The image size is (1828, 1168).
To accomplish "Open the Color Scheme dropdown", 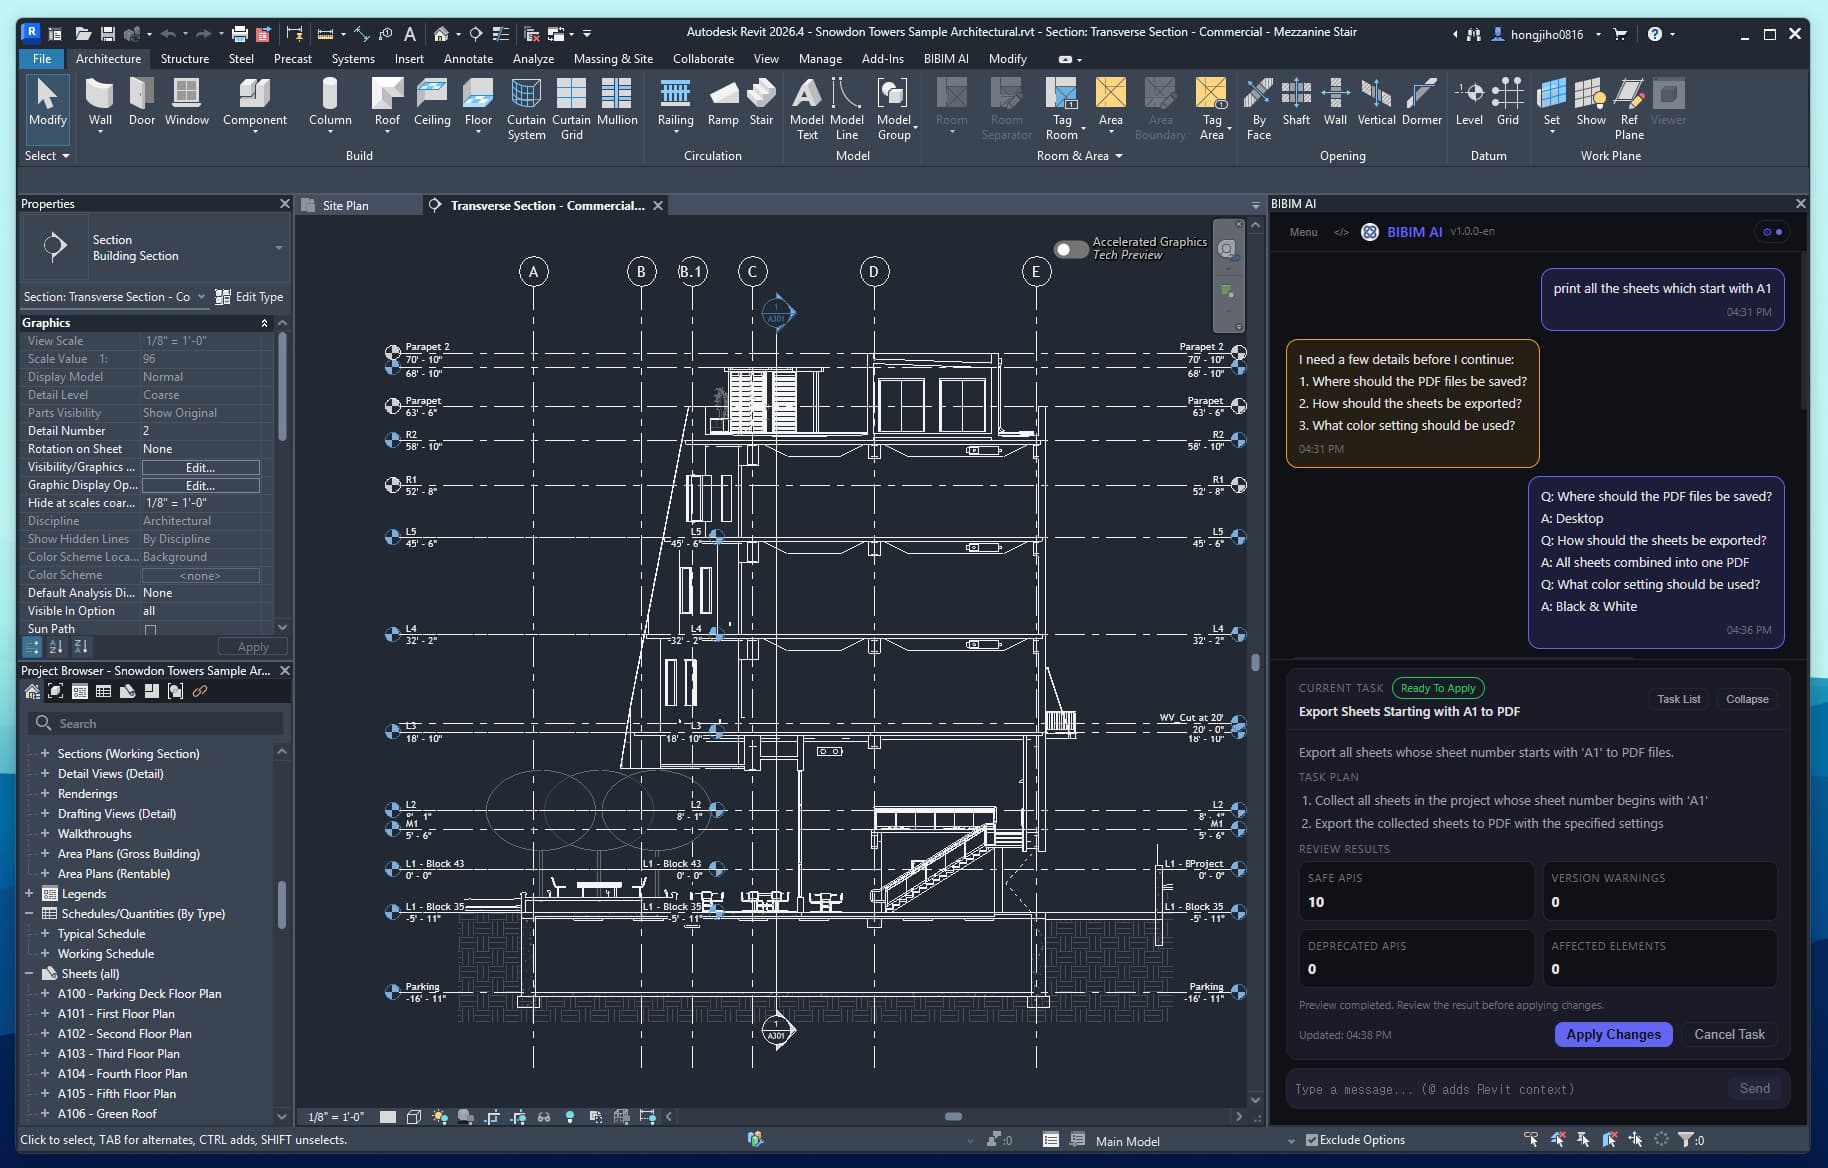I will (201, 575).
